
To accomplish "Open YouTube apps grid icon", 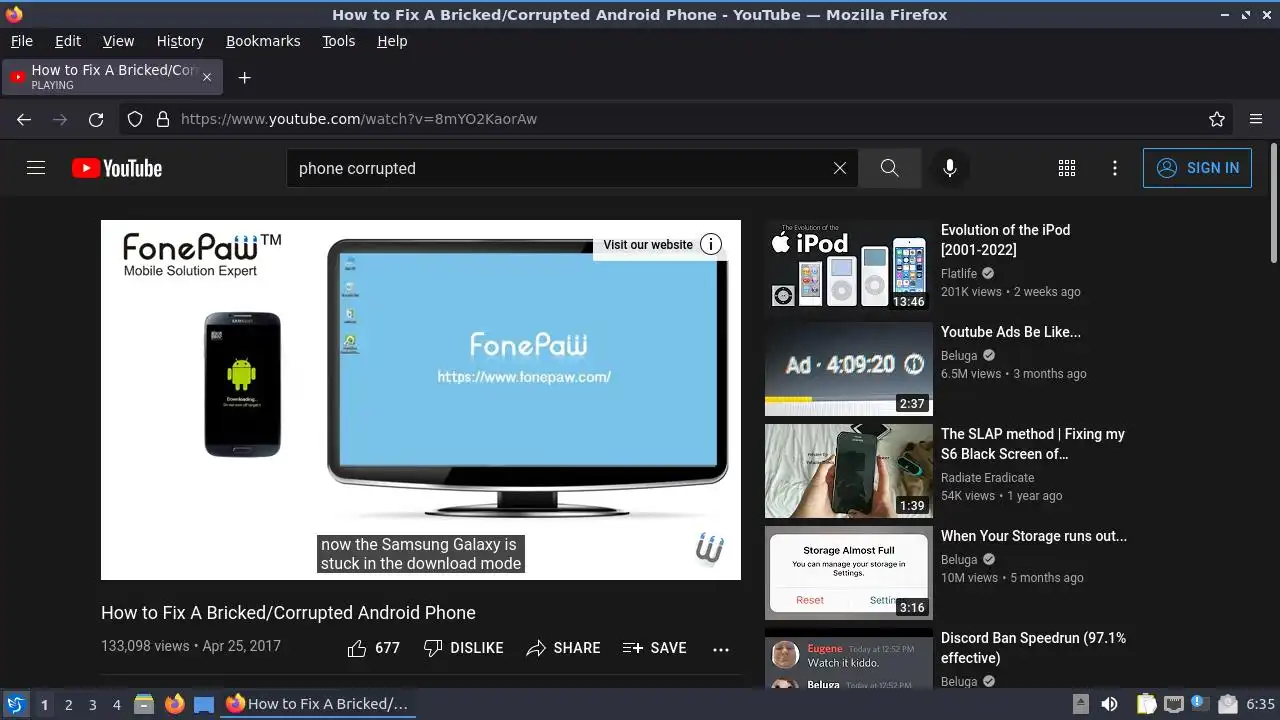I will click(x=1067, y=168).
